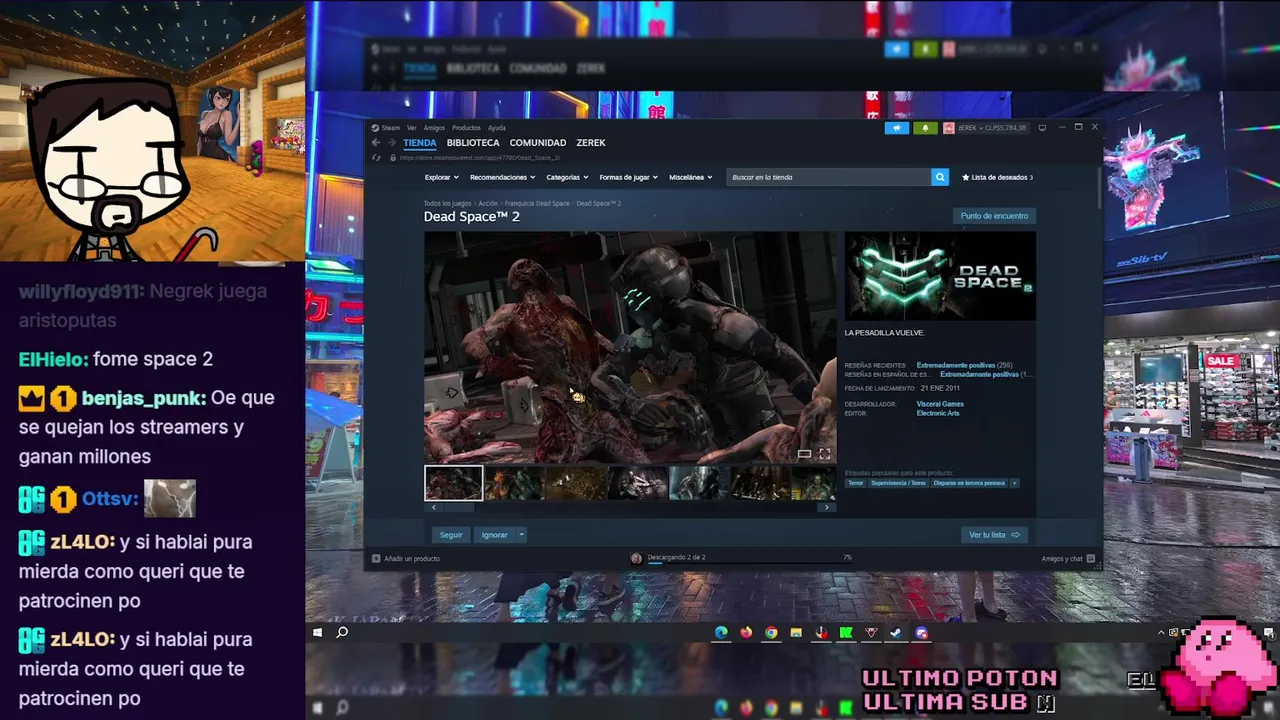
Task: Expand the Categorías dropdown
Action: click(567, 177)
